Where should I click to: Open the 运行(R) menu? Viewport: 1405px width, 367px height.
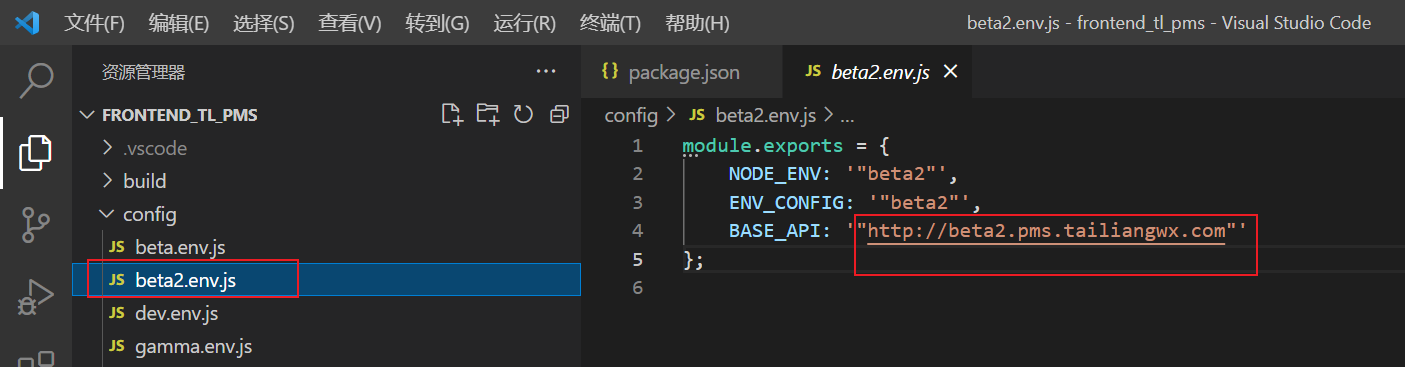[x=524, y=23]
